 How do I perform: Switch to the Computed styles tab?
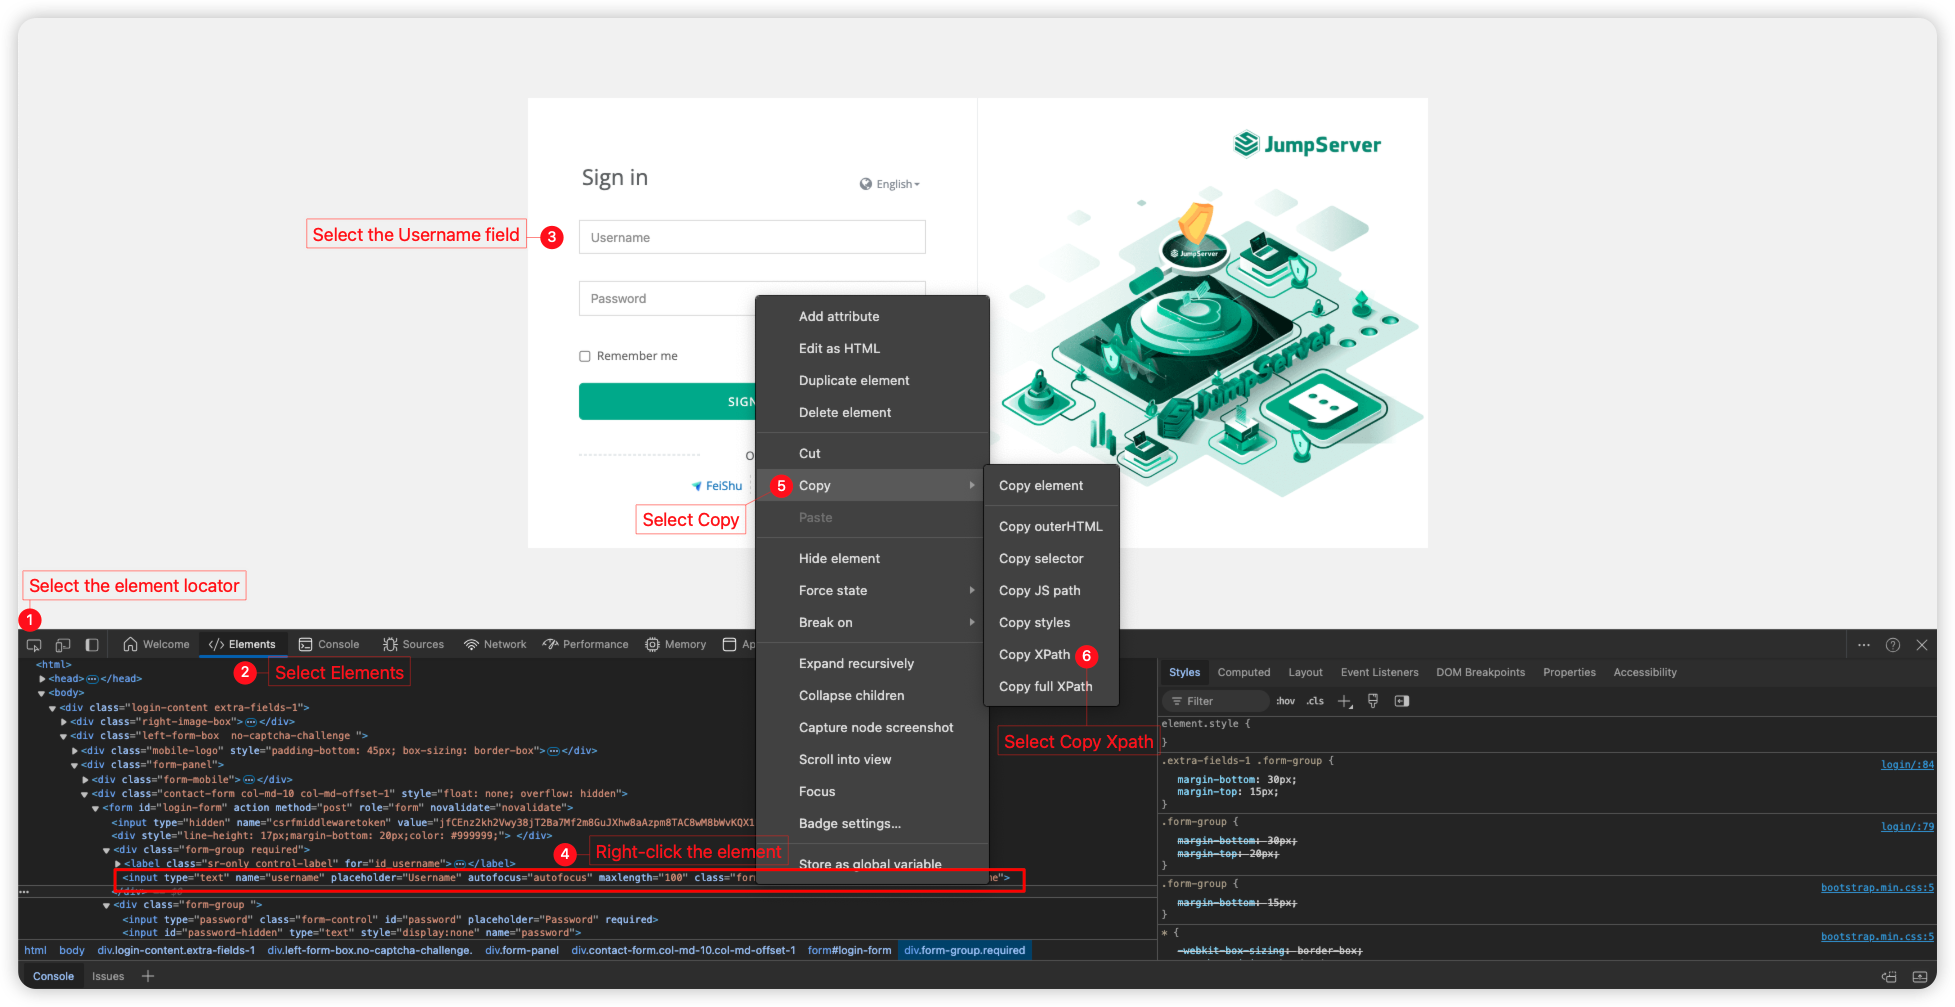(x=1244, y=673)
